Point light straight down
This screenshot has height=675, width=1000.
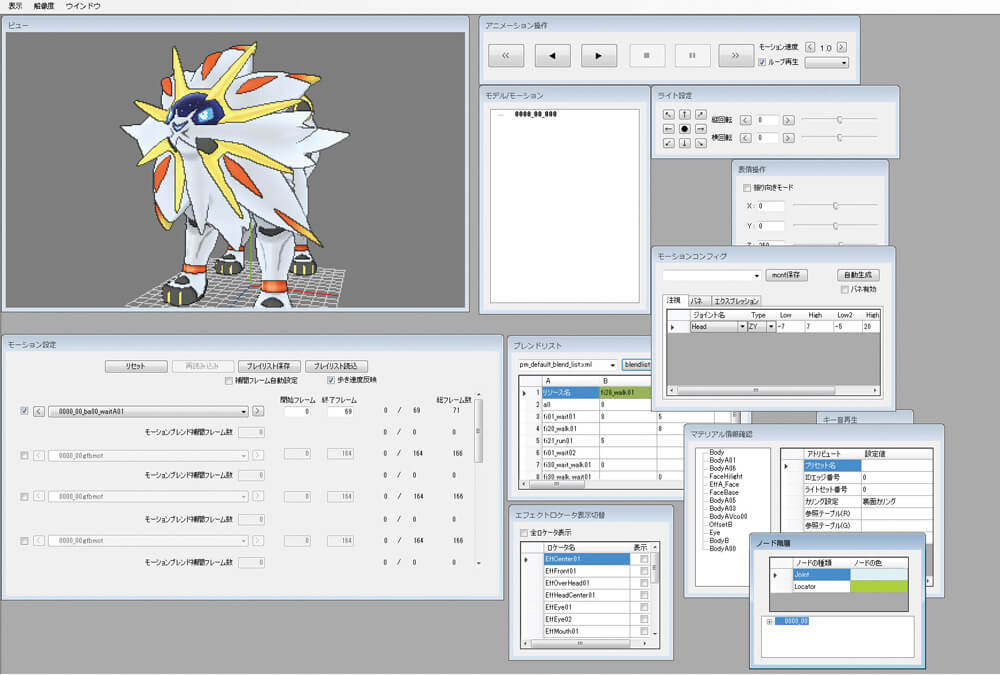(x=684, y=143)
